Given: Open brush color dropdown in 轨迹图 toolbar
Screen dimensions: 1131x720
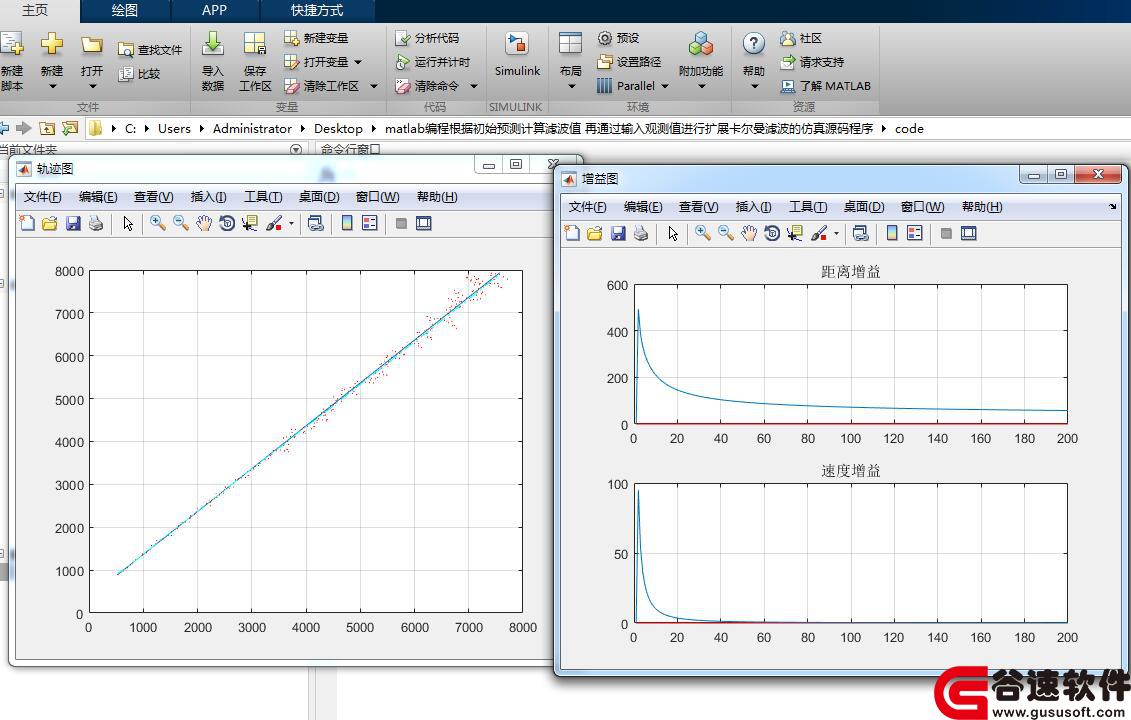Looking at the screenshot, I should [291, 224].
